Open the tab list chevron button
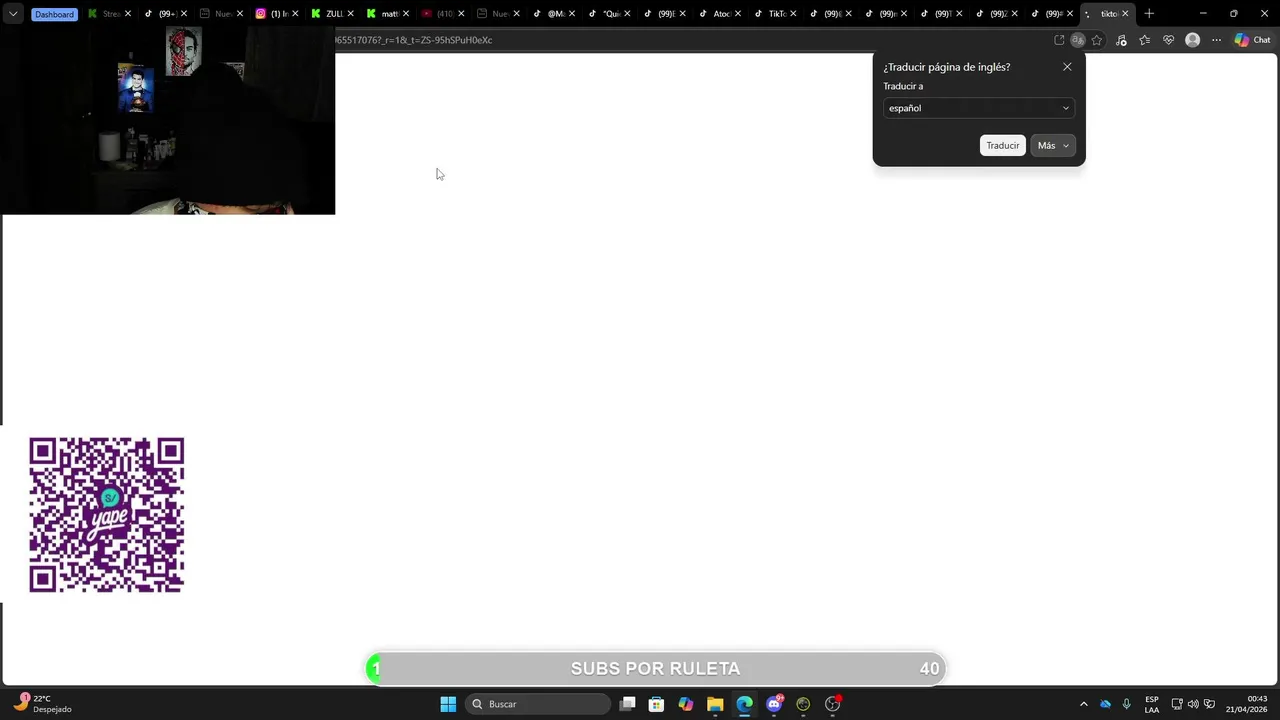 pos(13,14)
